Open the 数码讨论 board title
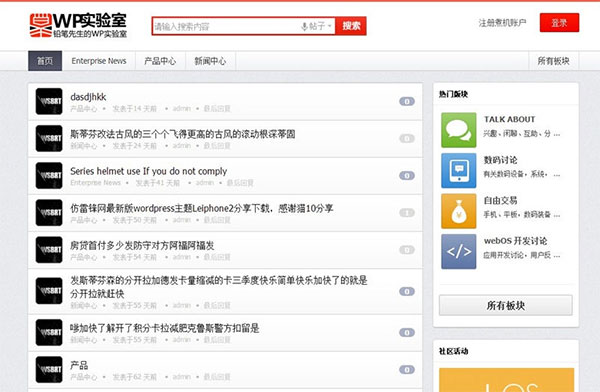The width and height of the screenshot is (600, 392). click(500, 160)
